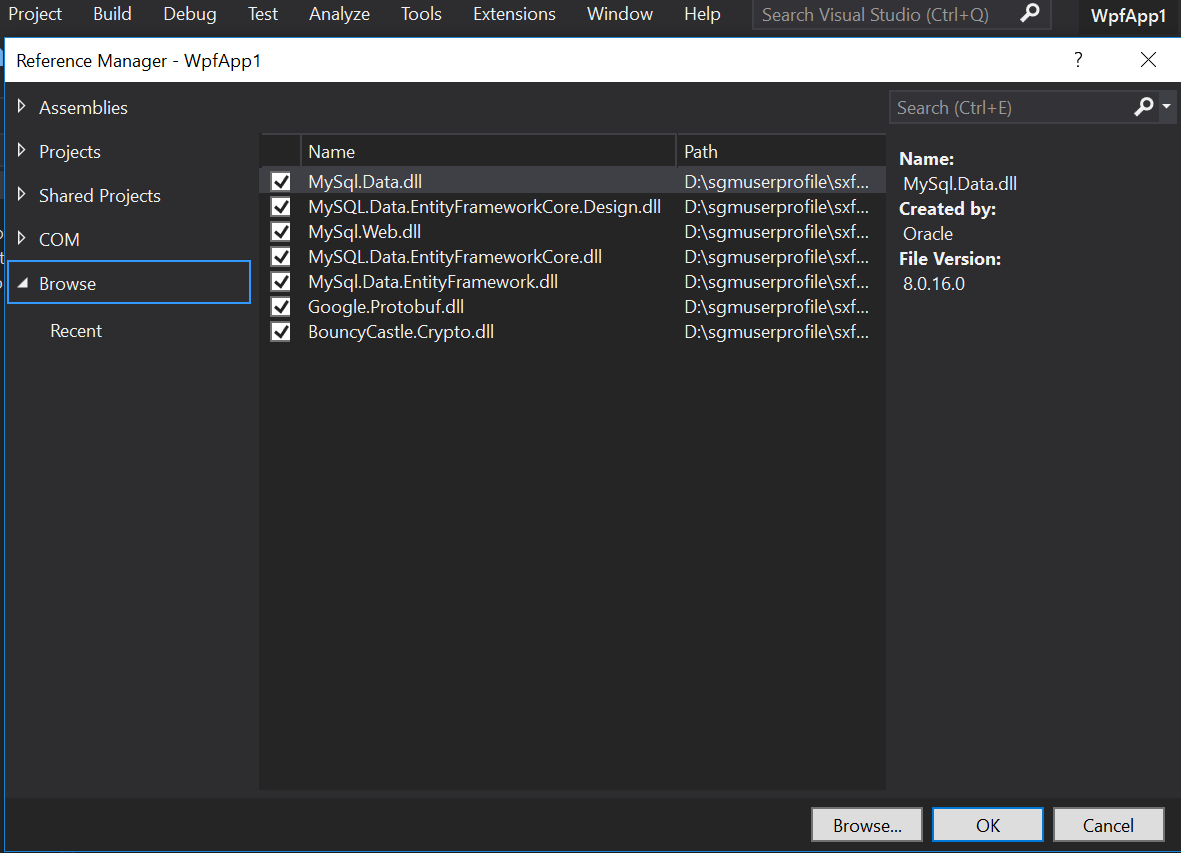Uncheck MySql.Data.EntityFramework.dll checkbox
This screenshot has width=1181, height=853.
(281, 282)
